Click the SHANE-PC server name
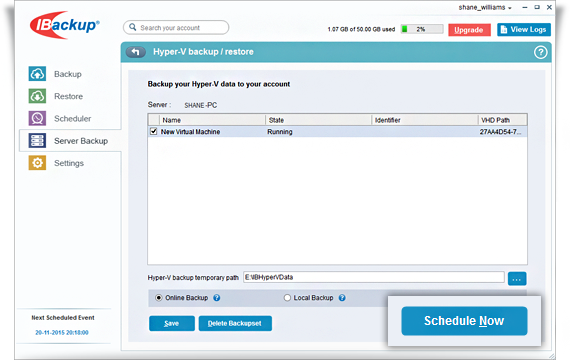This screenshot has width=570, height=360. (201, 105)
